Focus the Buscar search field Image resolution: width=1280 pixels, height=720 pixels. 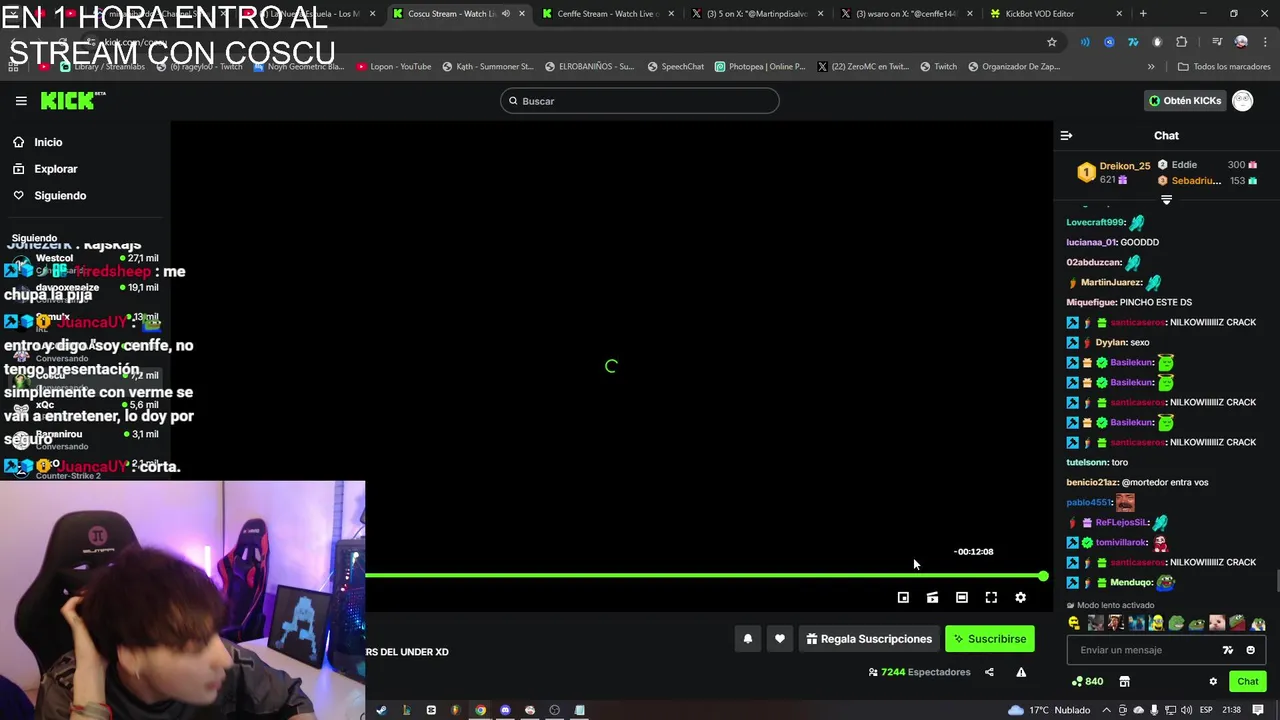coord(640,101)
